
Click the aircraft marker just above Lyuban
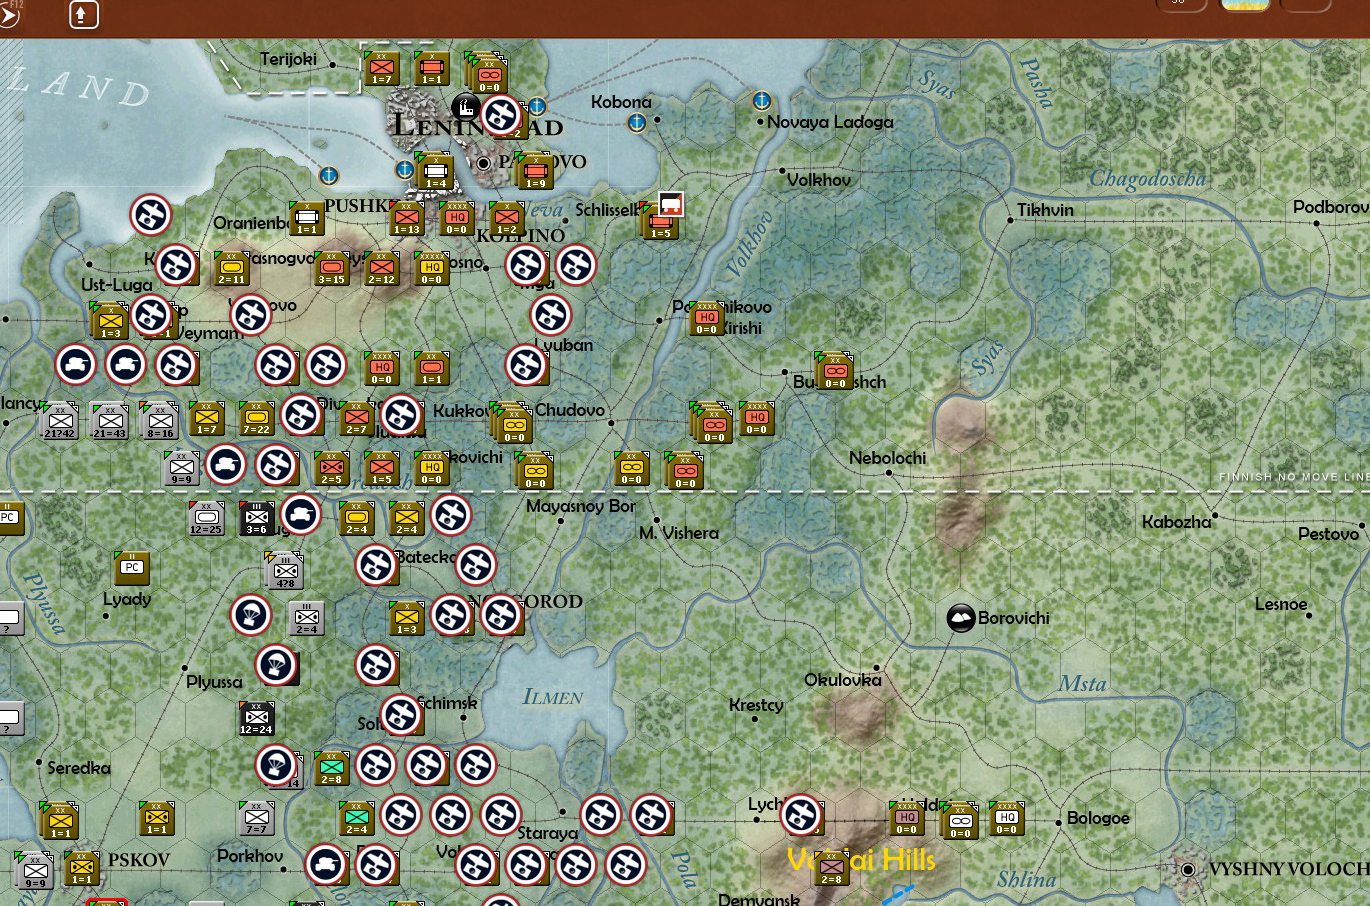coord(550,315)
